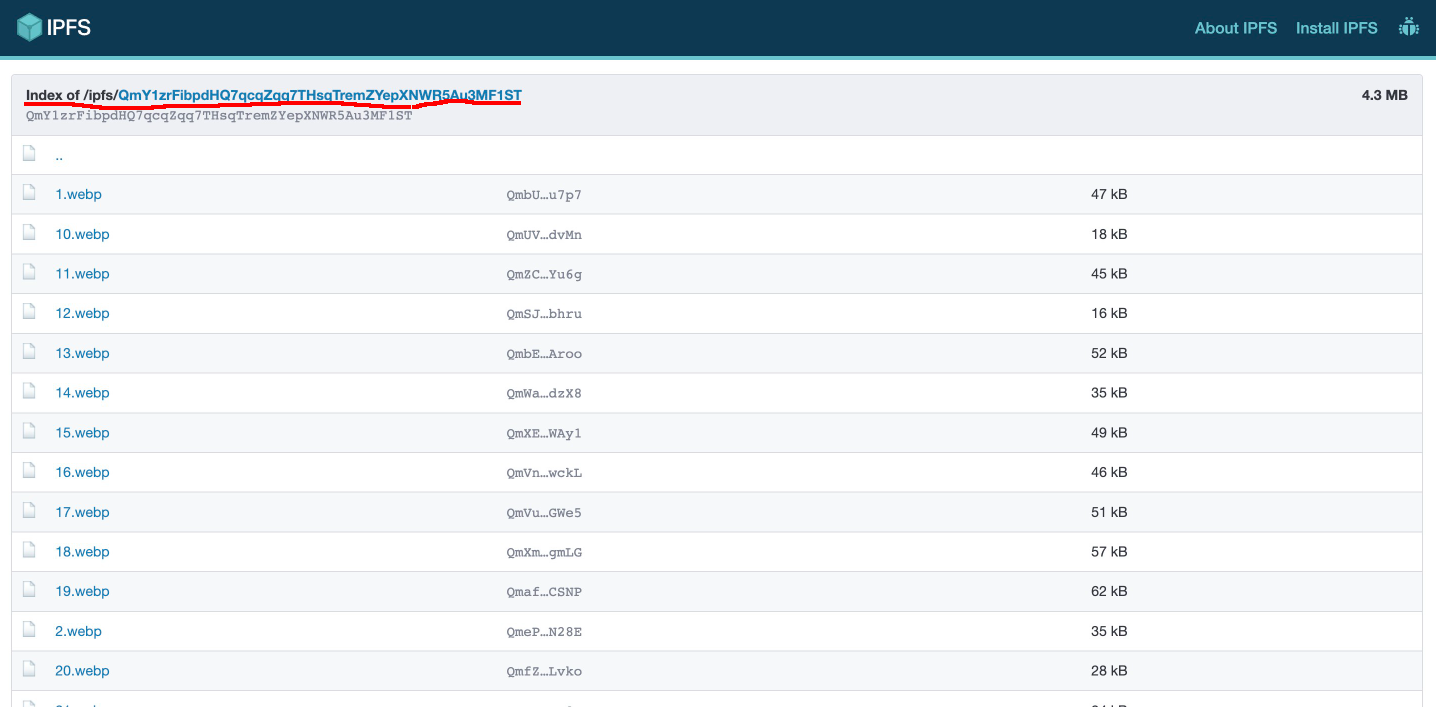The image size is (1436, 707).
Task: Open the 12.webp file
Action: click(82, 313)
